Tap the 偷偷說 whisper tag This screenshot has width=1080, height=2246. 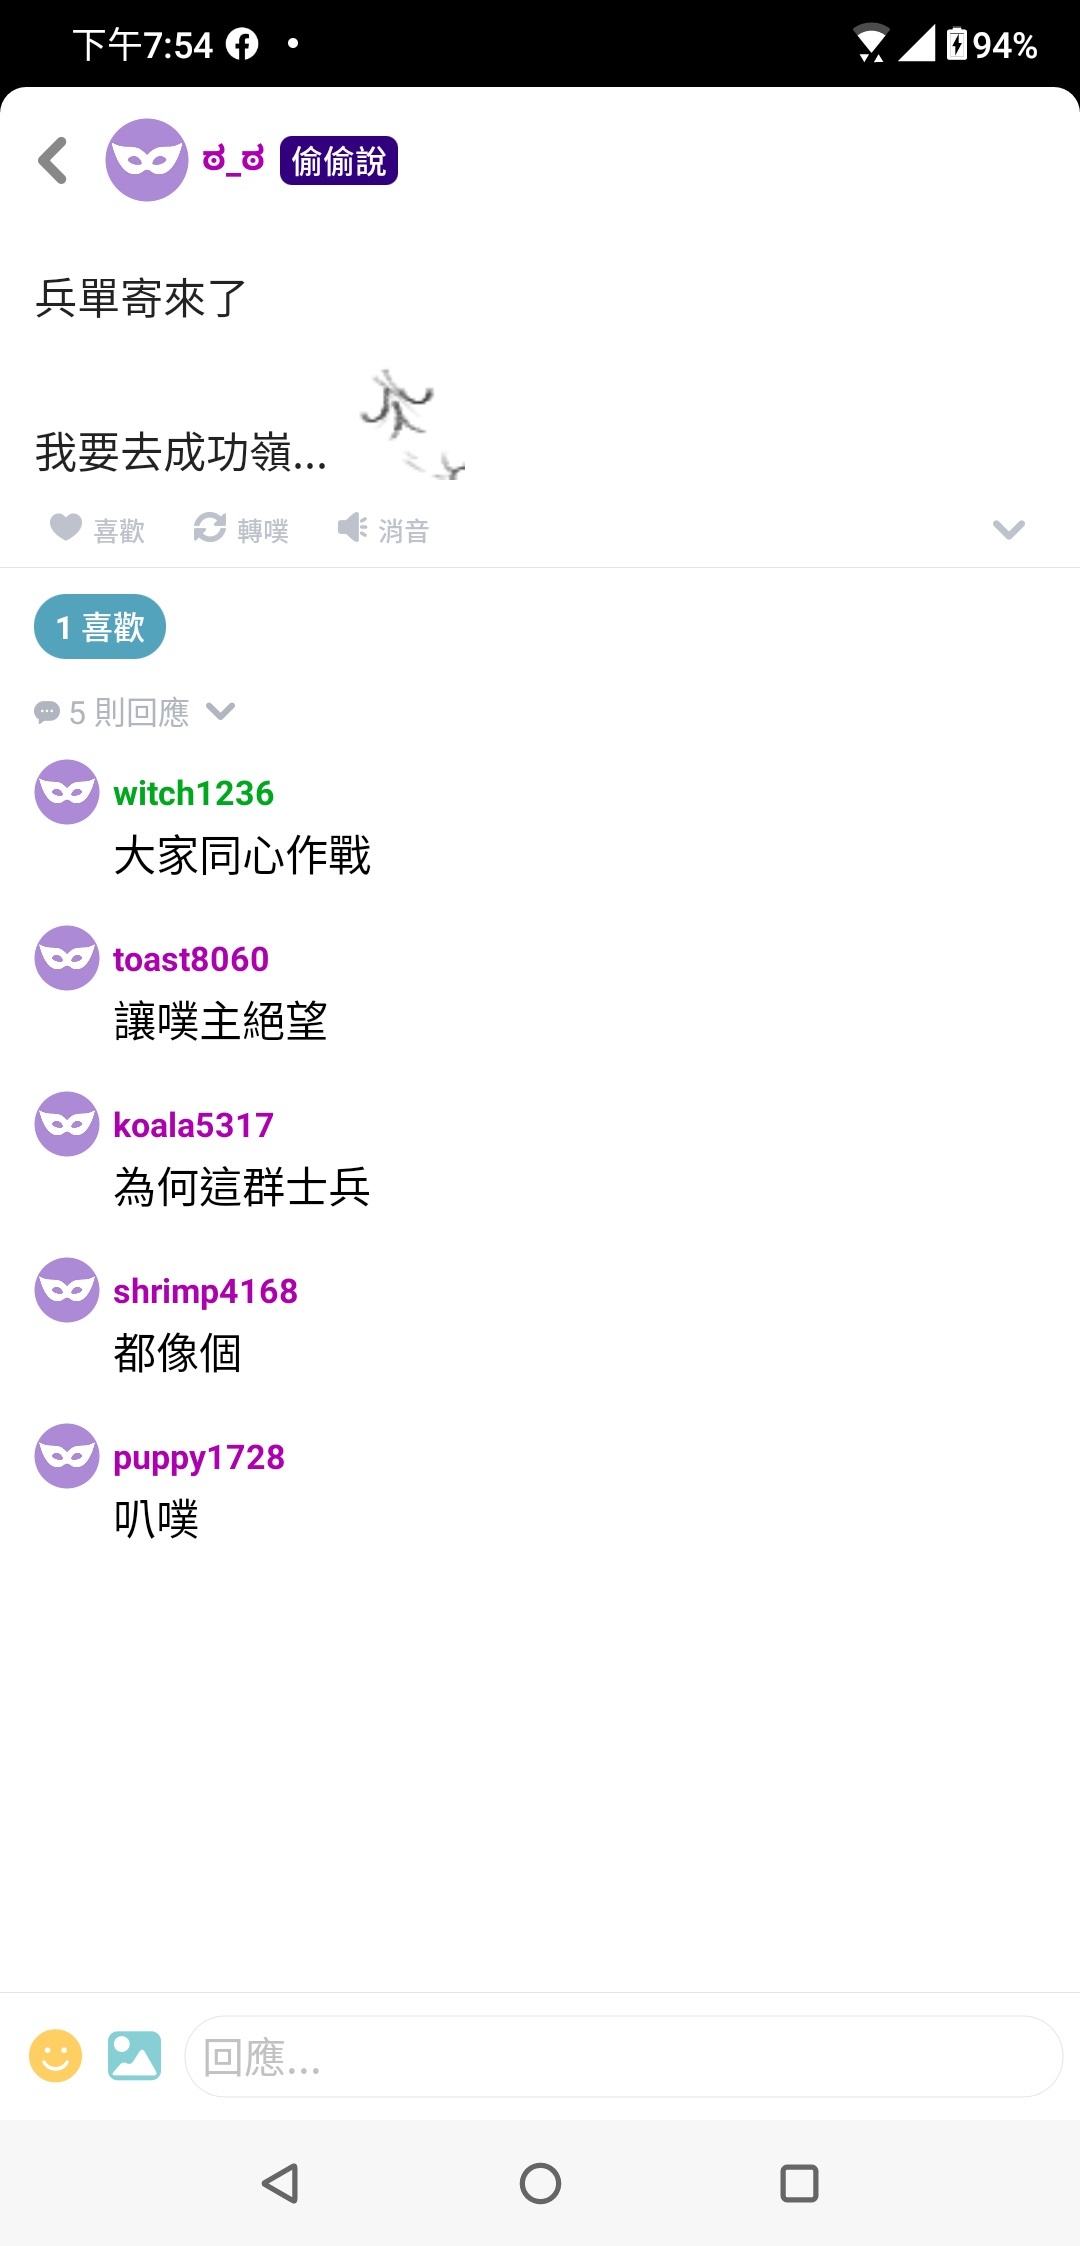tap(339, 160)
